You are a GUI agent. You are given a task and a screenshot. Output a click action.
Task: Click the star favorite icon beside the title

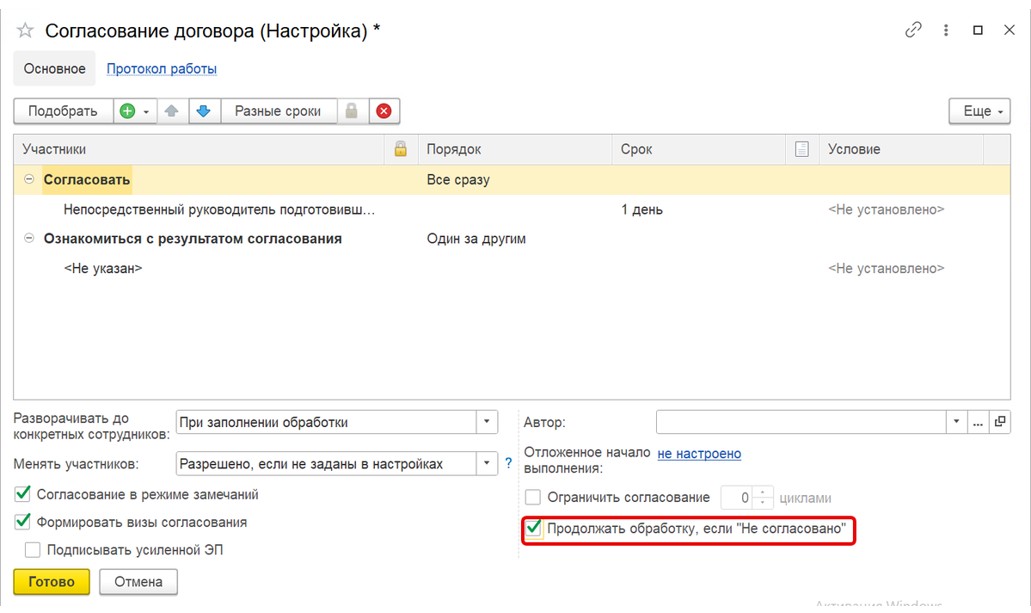25,31
